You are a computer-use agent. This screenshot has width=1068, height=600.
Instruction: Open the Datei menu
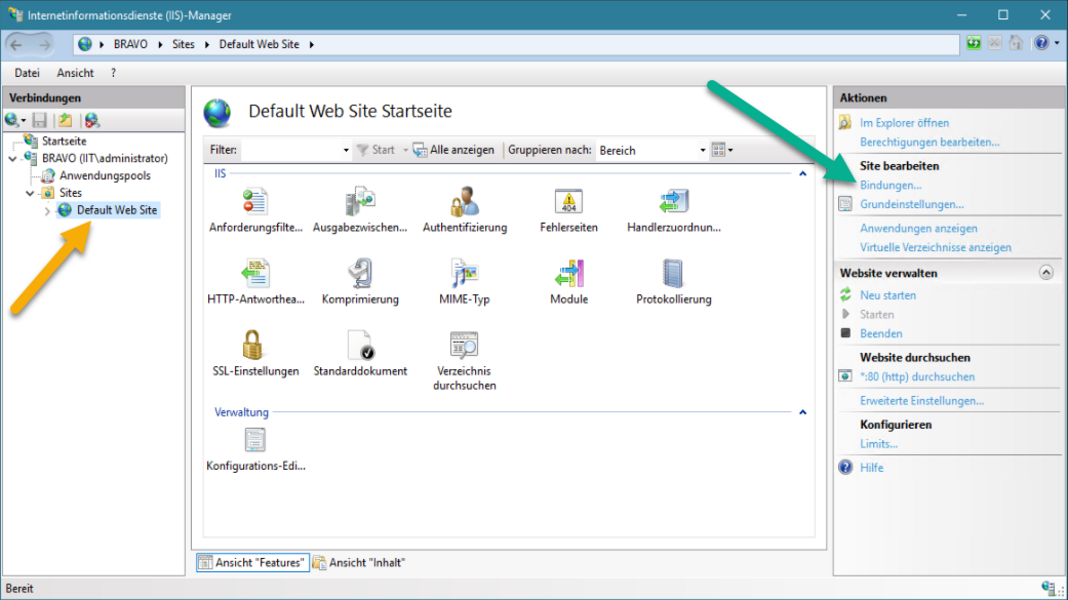tap(27, 73)
